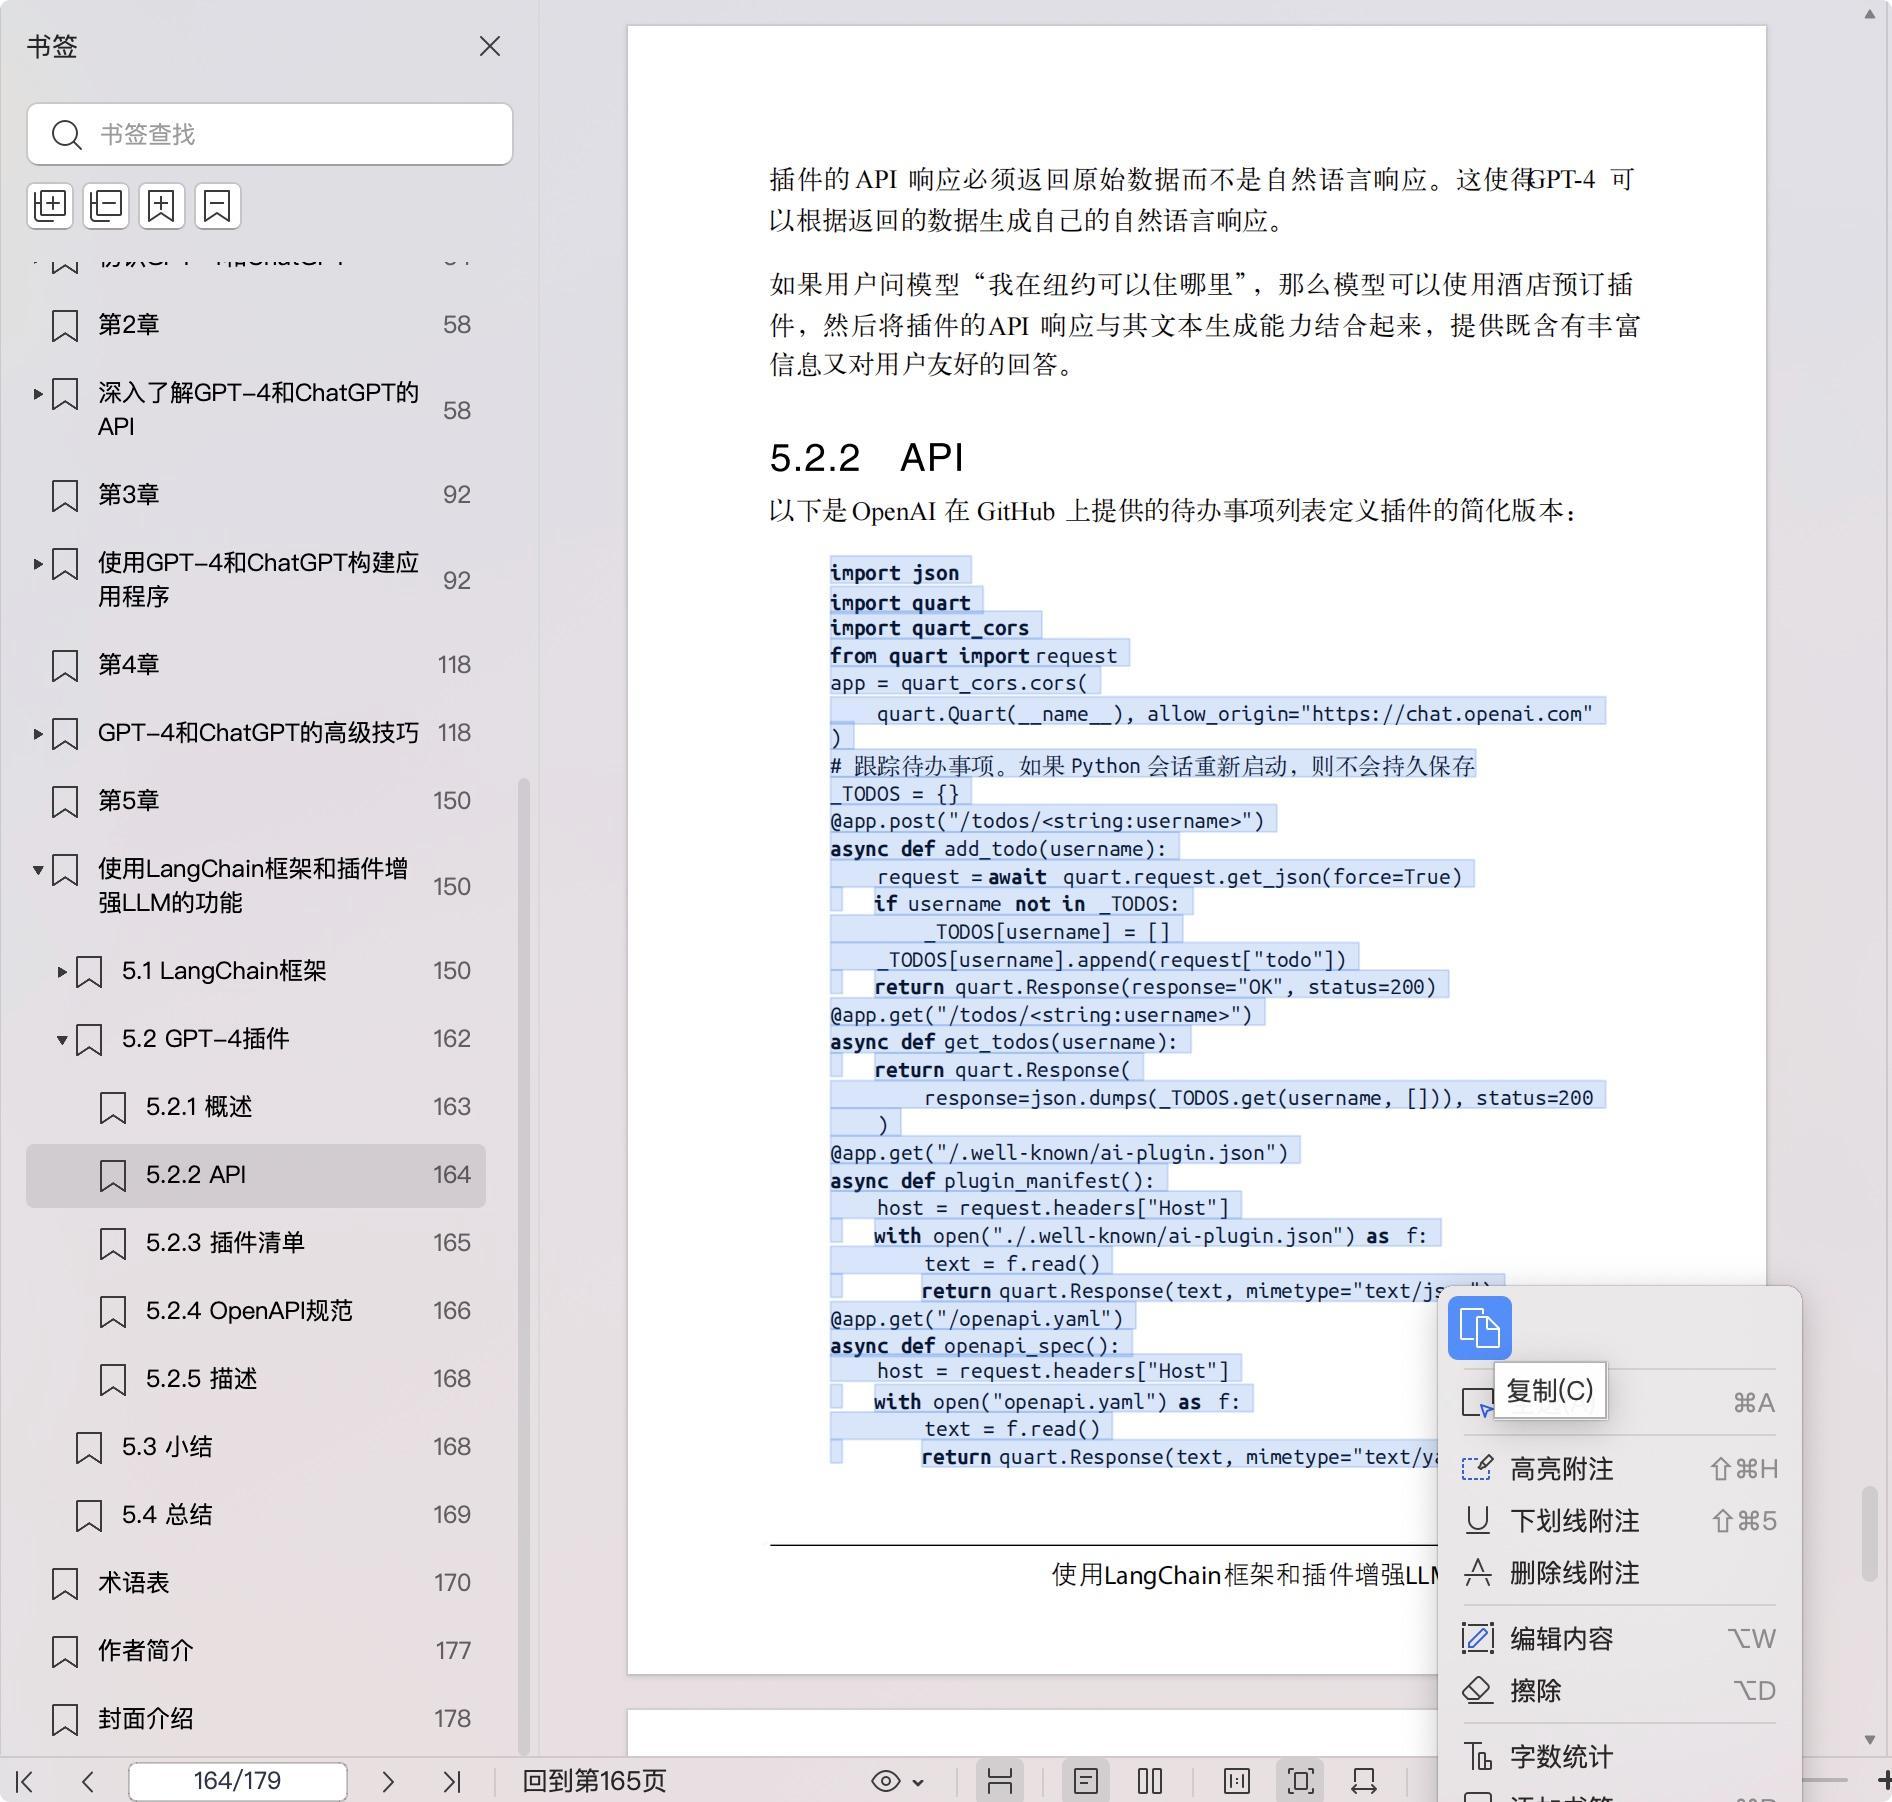Click the blue copy icon in context menu
This screenshot has width=1892, height=1802.
coord(1479,1328)
